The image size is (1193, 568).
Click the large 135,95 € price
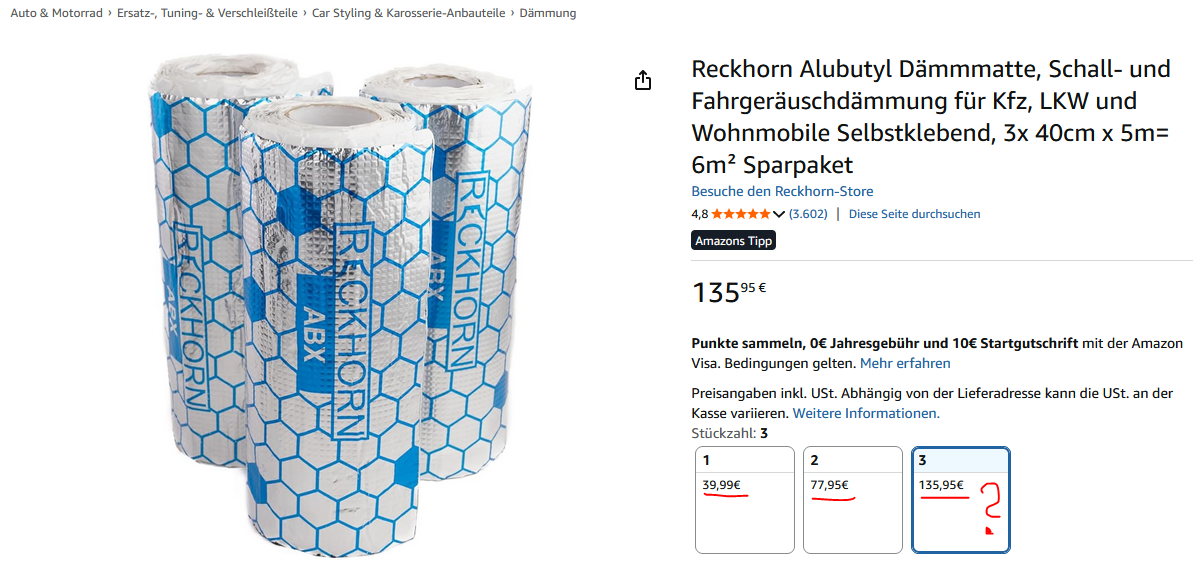(x=728, y=292)
